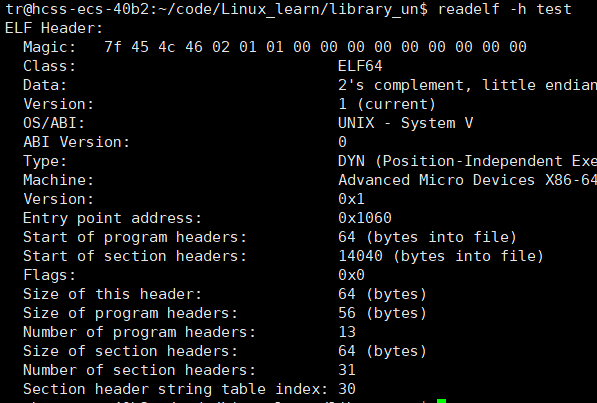Viewport: 597px width, 403px height.
Task: Click the 'Entry point address:' label
Action: pos(112,218)
